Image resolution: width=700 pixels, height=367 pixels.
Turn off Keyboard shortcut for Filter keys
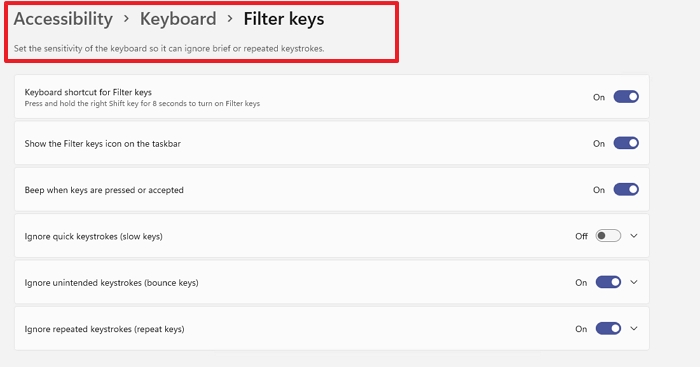click(626, 97)
